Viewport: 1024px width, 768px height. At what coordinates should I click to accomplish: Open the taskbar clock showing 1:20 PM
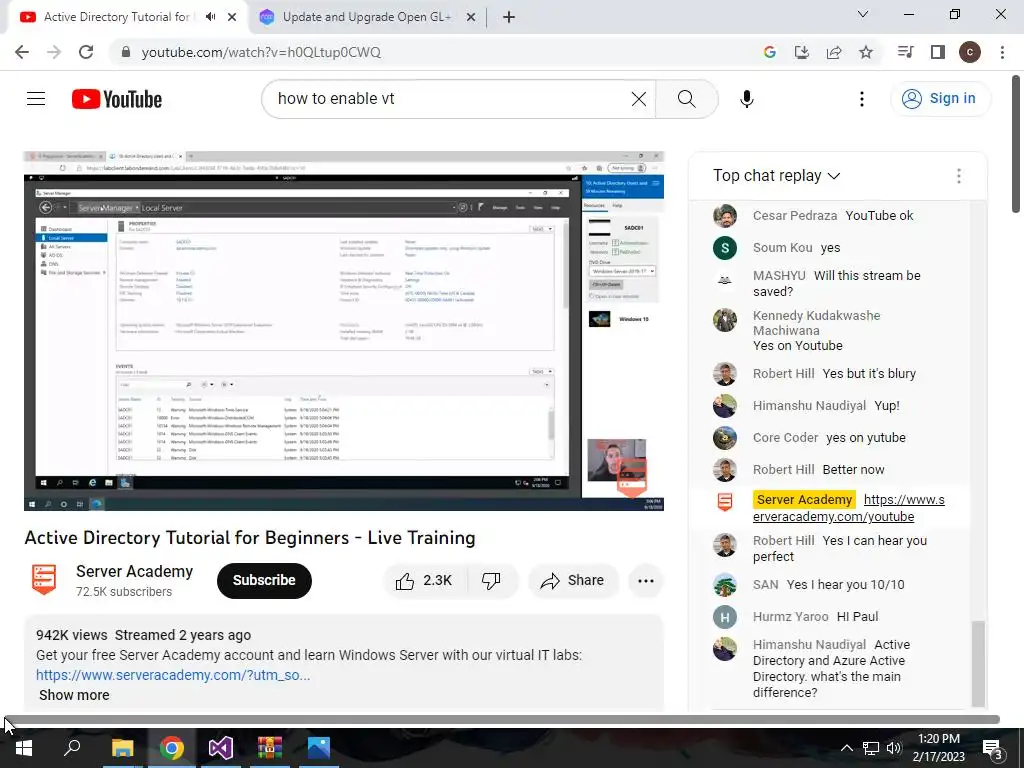point(939,748)
